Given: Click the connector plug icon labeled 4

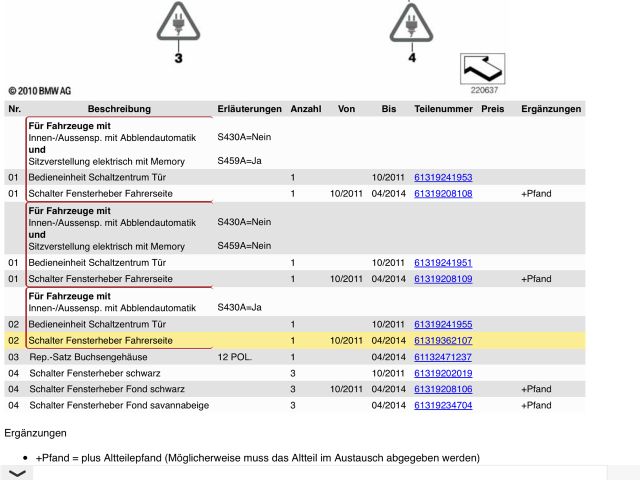Looking at the screenshot, I should (411, 22).
